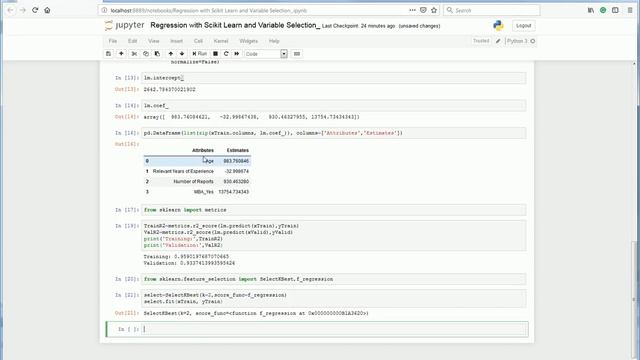Open command palette keyboard icon
Screen dimensions: 640x360
coord(297,54)
